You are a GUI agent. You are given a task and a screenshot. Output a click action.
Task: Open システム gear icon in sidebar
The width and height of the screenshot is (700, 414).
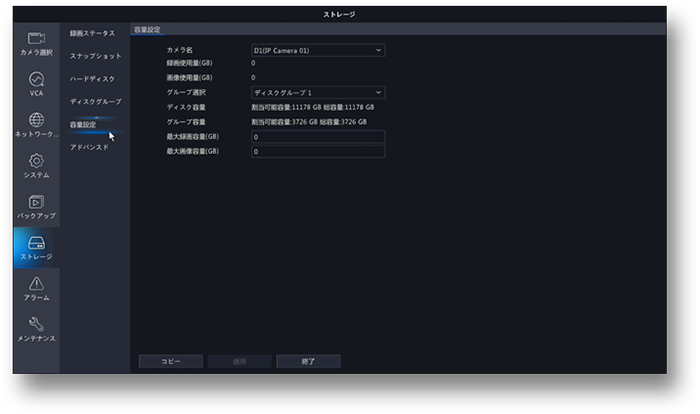click(x=36, y=161)
